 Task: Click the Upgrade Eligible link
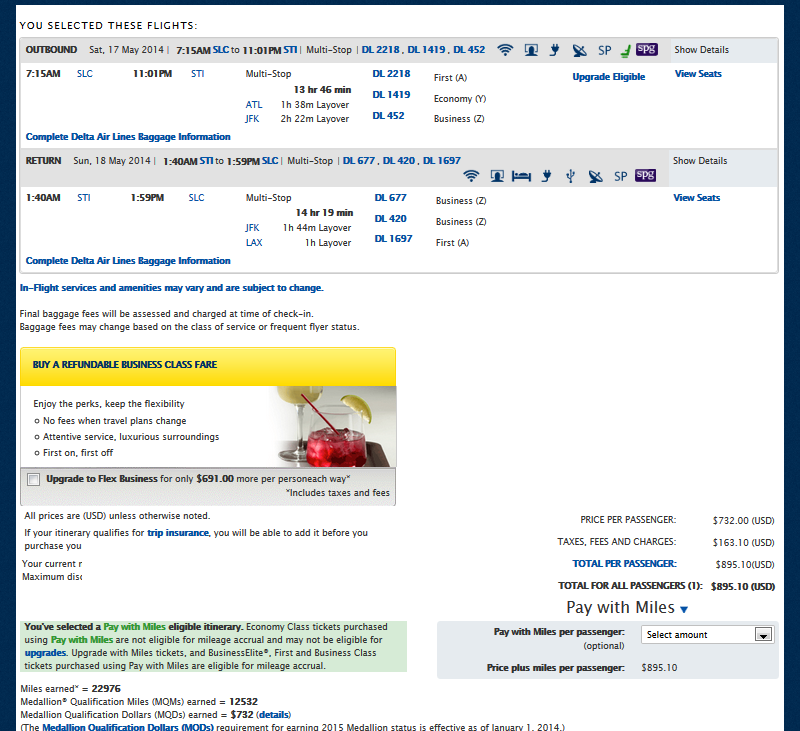pyautogui.click(x=608, y=77)
